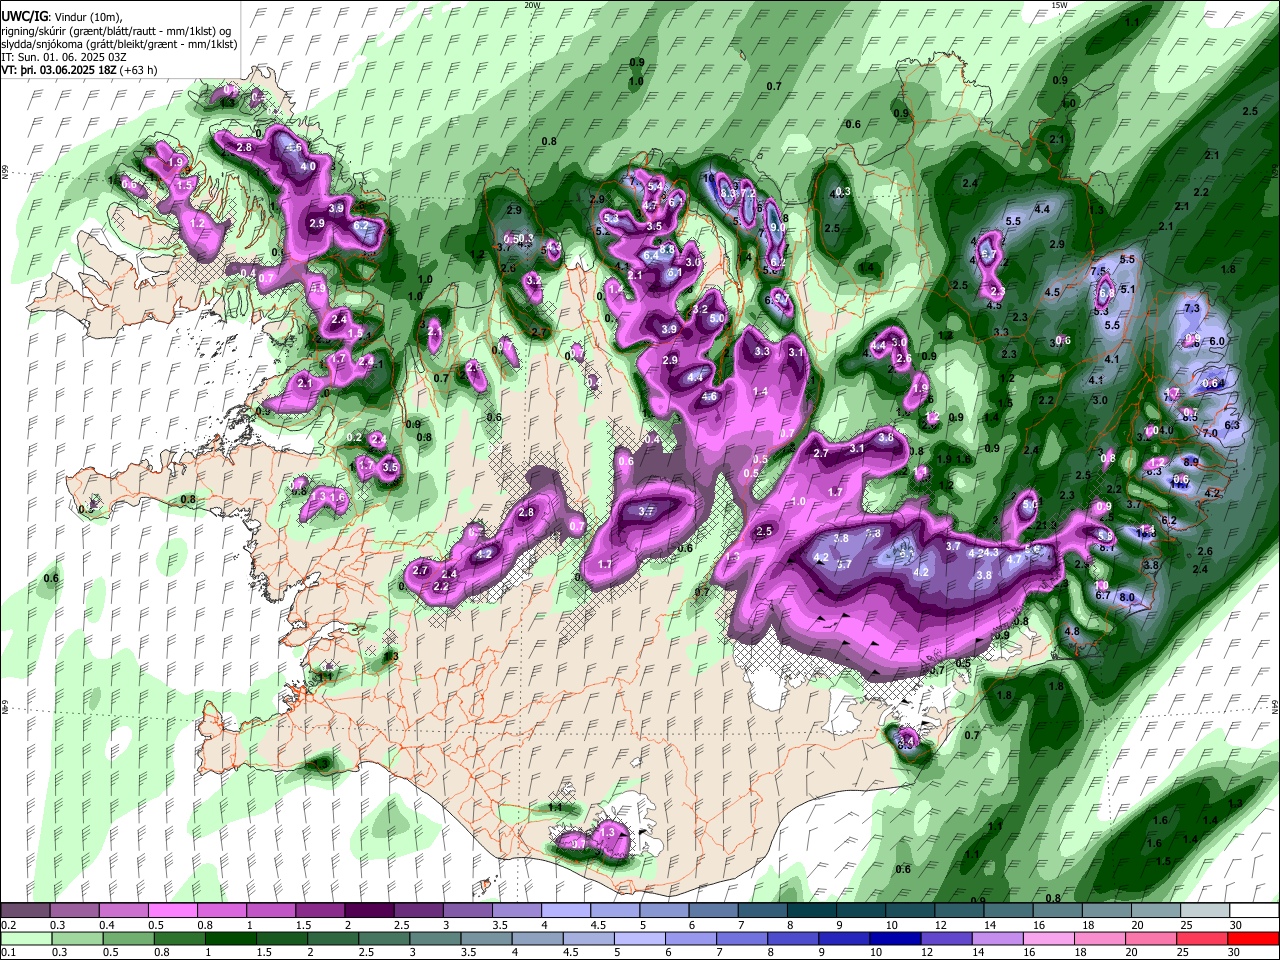Click the bright pink swatch between 0.5 and 0.8

pyautogui.click(x=173, y=910)
